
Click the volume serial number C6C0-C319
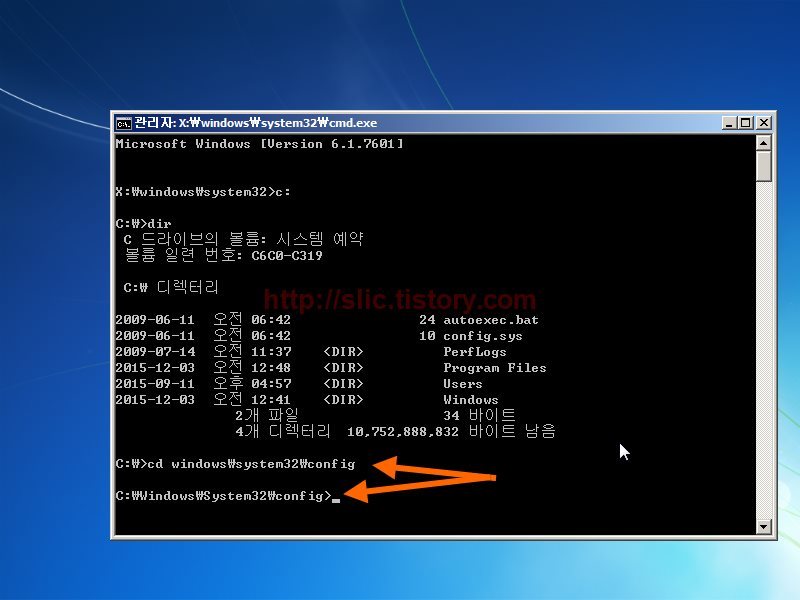pyautogui.click(x=287, y=256)
